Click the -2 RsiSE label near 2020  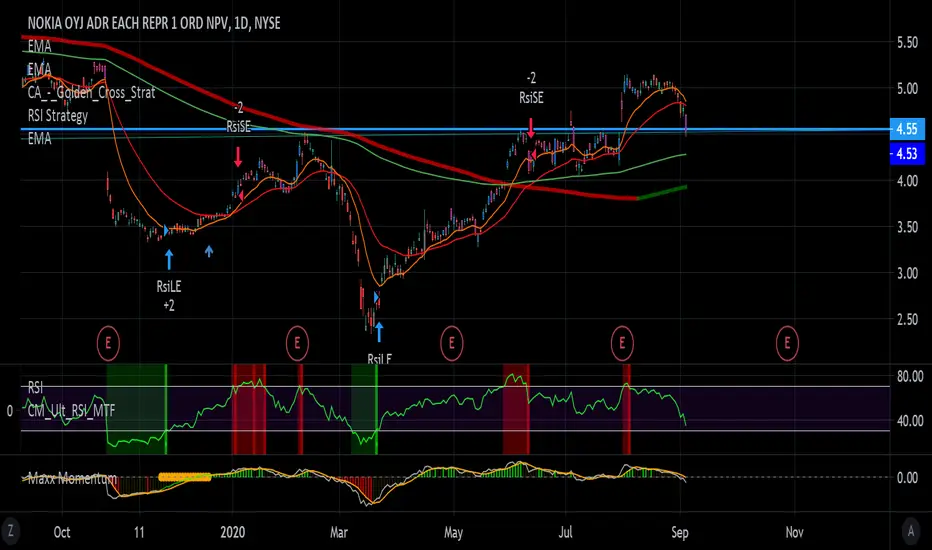tap(238, 117)
